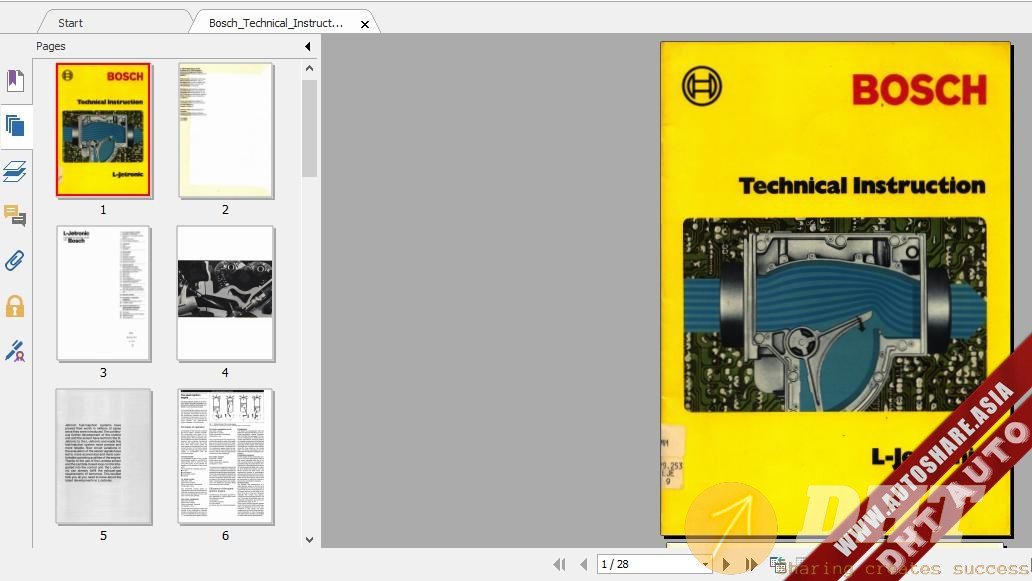Open the Bookmarks panel icon

15,80
